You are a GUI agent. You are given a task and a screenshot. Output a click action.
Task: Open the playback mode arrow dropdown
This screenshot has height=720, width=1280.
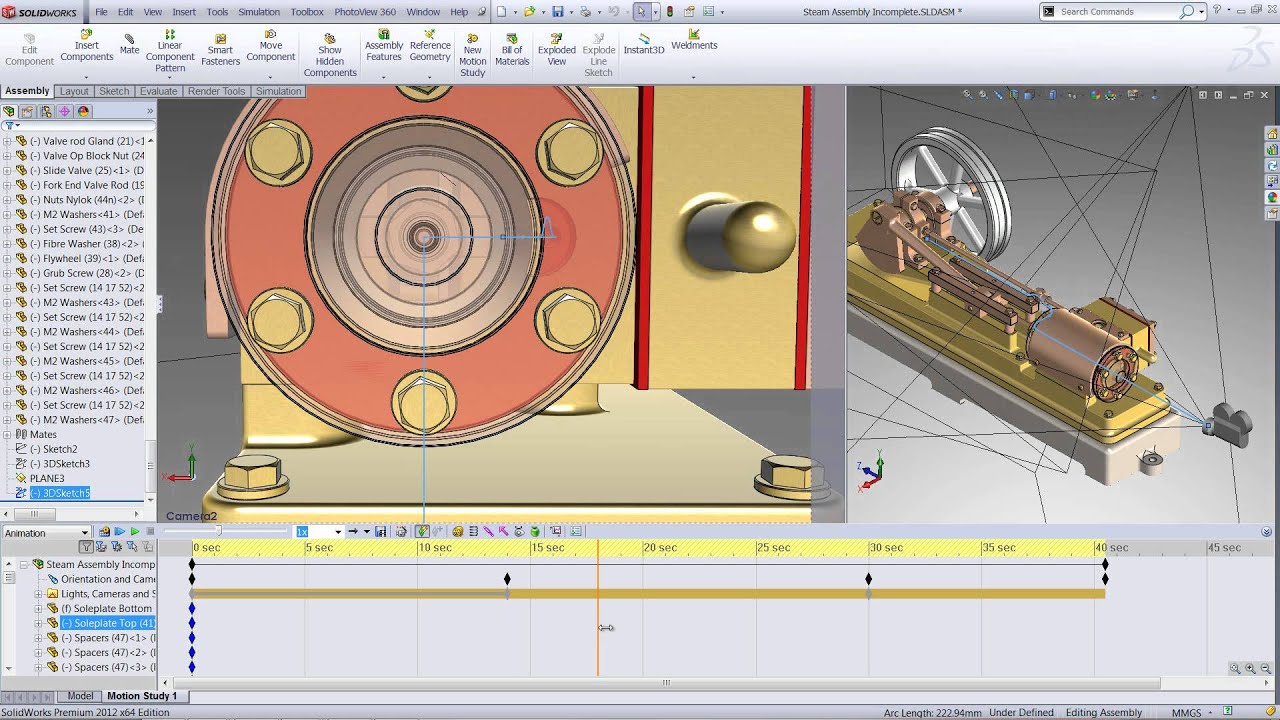(x=366, y=532)
